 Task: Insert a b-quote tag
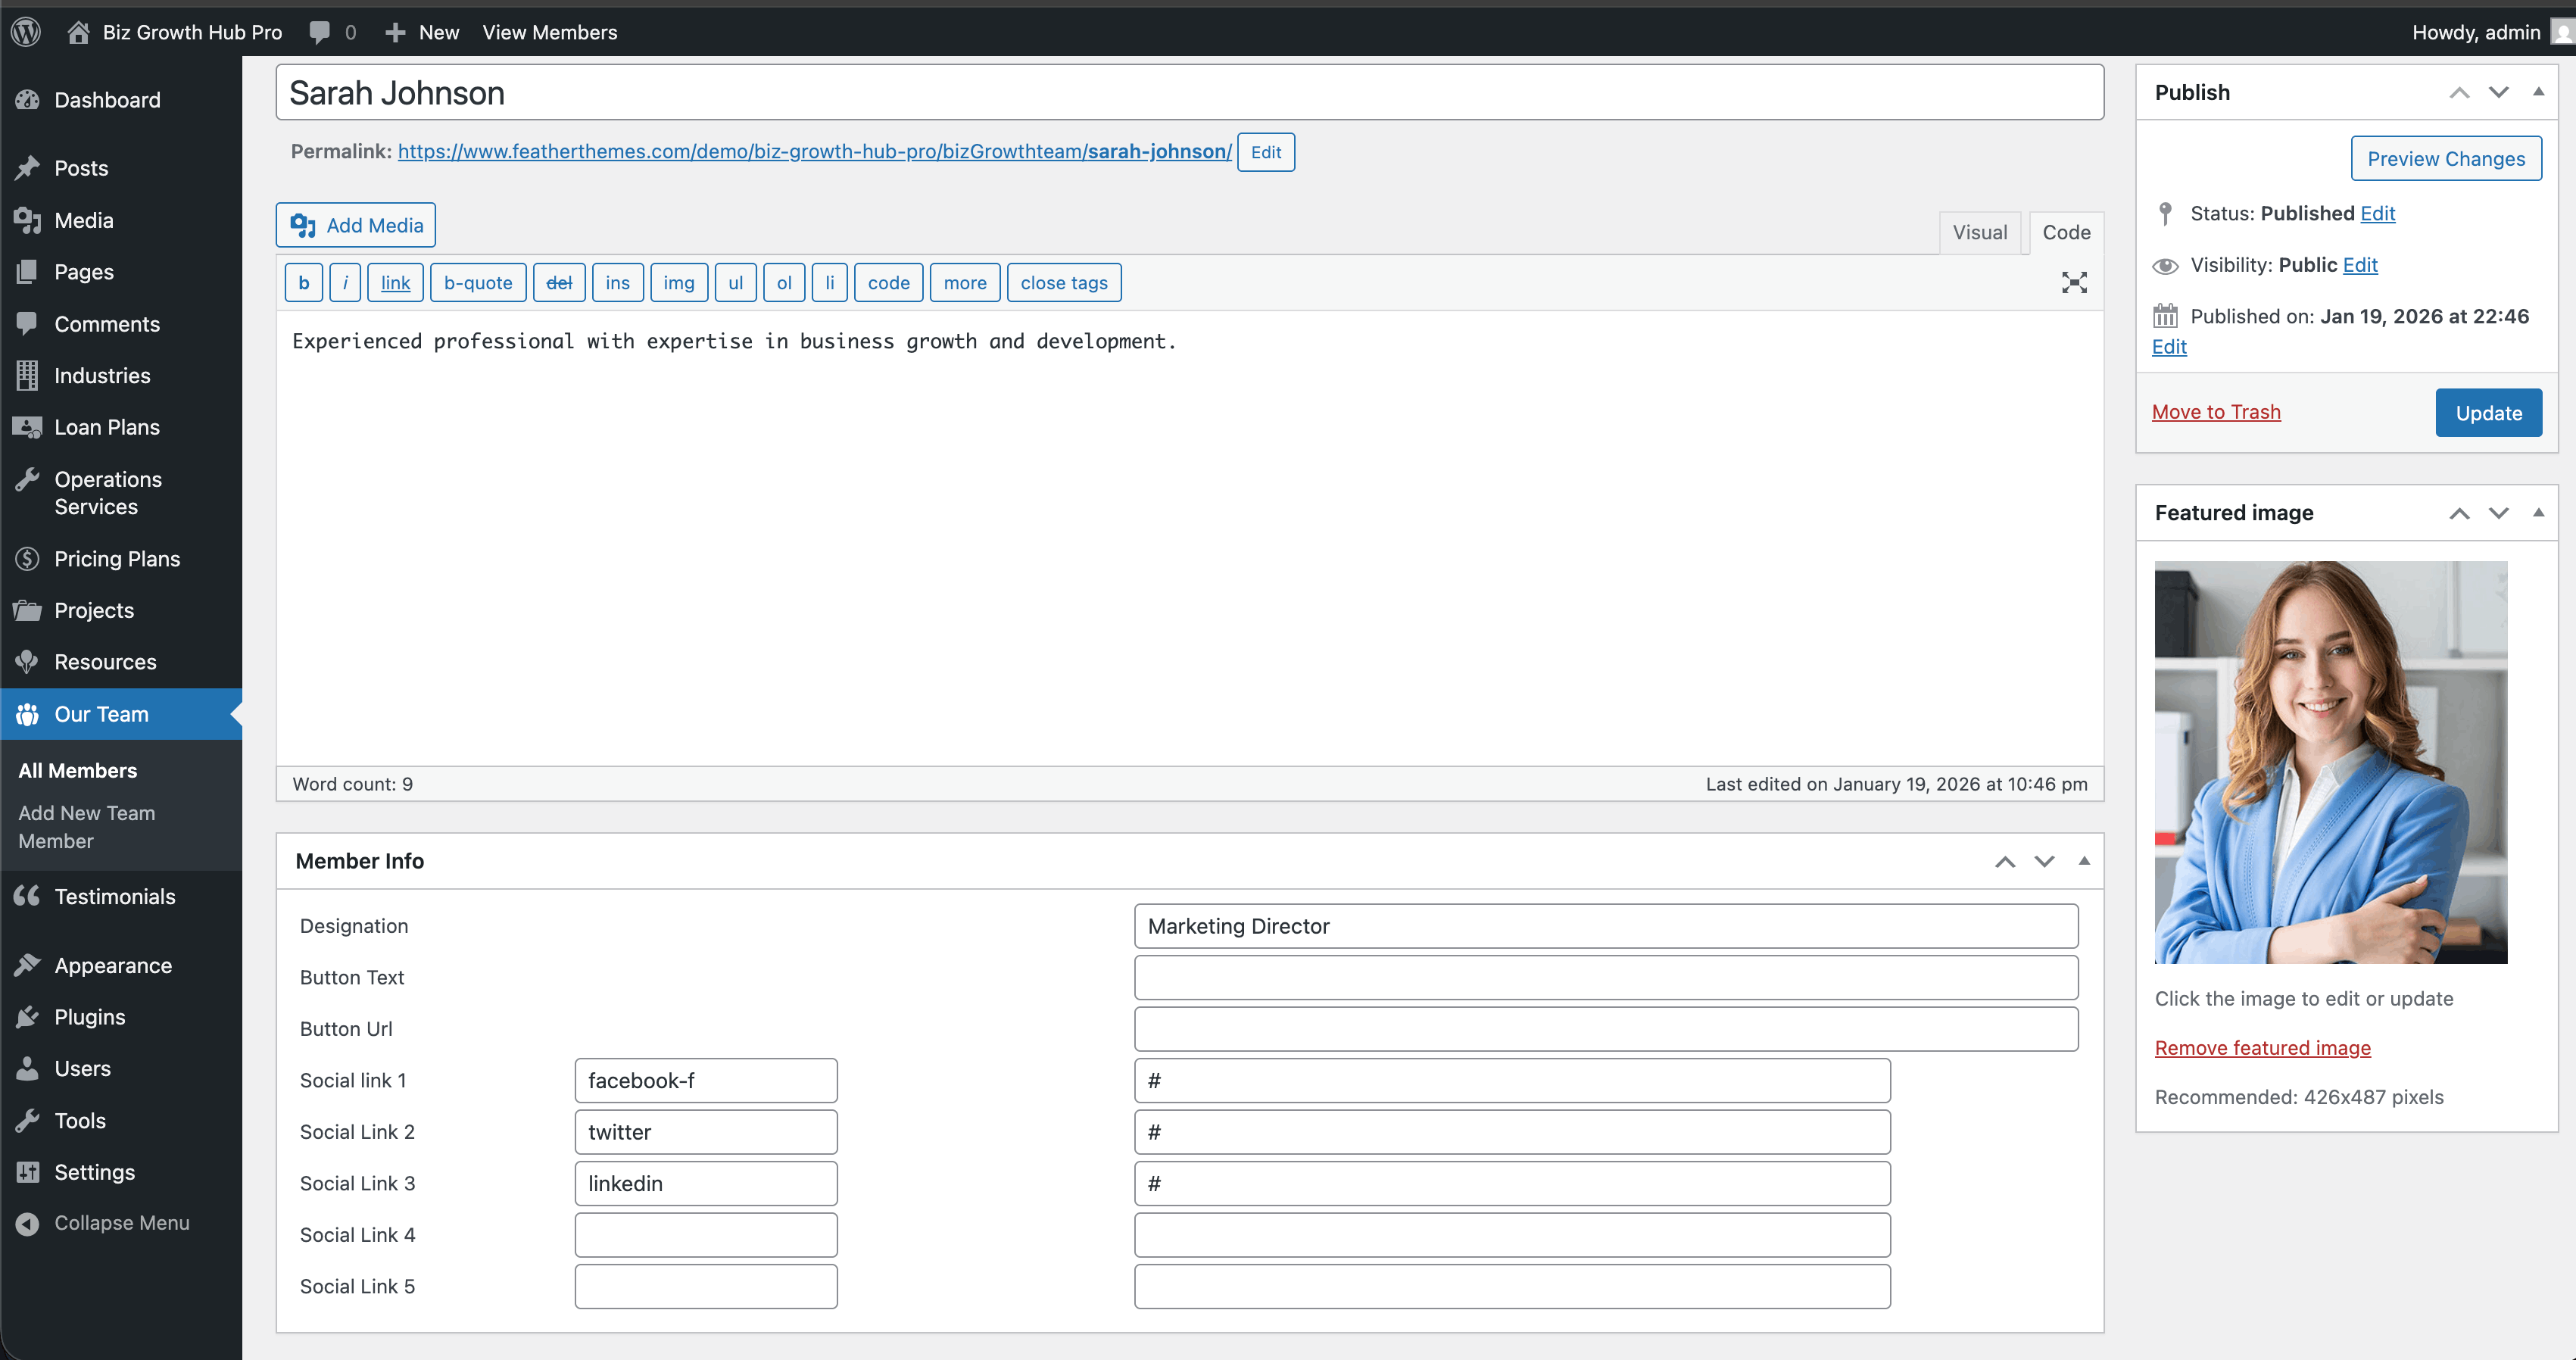tap(478, 283)
